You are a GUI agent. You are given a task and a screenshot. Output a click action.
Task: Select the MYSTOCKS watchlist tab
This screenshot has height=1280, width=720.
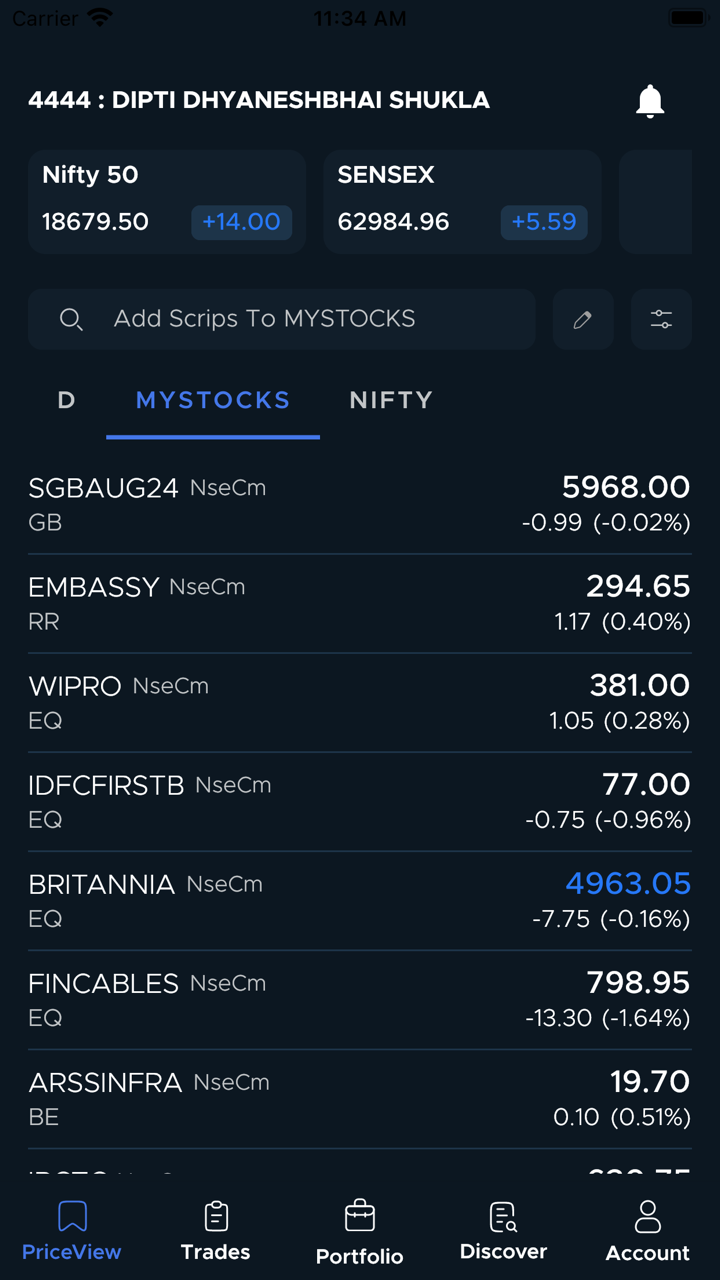(213, 400)
